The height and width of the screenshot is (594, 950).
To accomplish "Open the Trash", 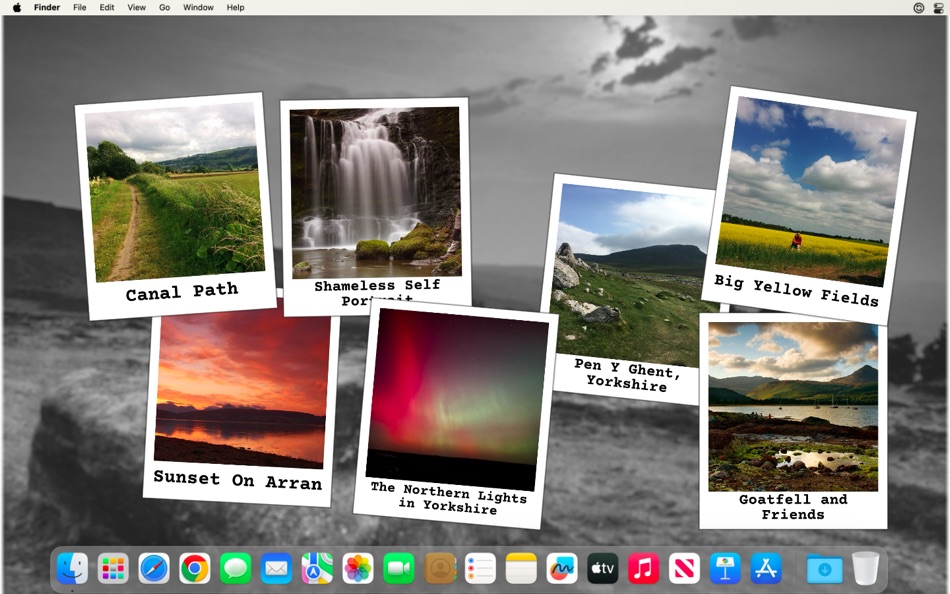I will 864,568.
